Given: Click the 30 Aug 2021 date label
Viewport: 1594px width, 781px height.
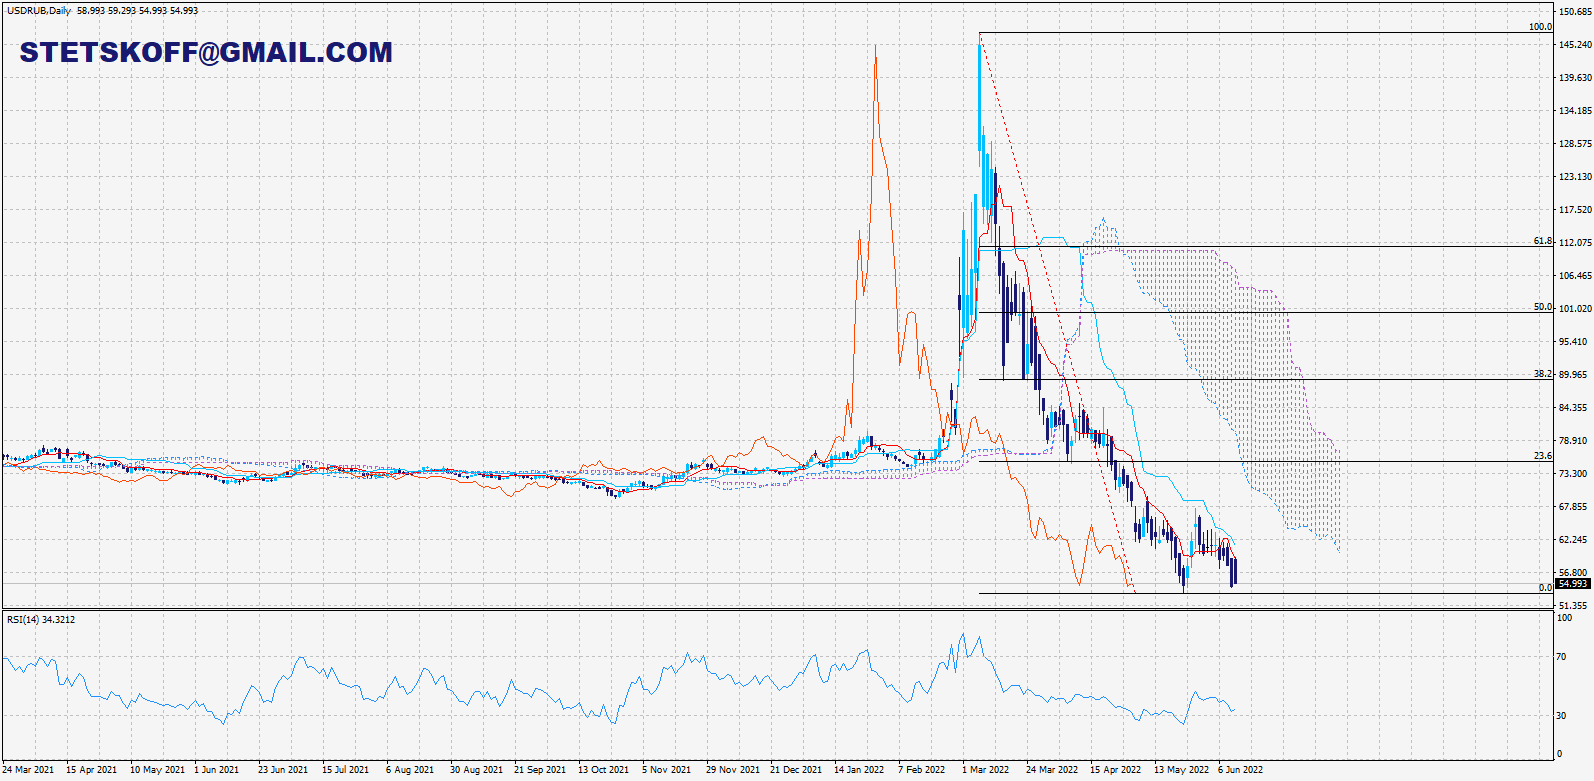Looking at the screenshot, I should pyautogui.click(x=476, y=770).
